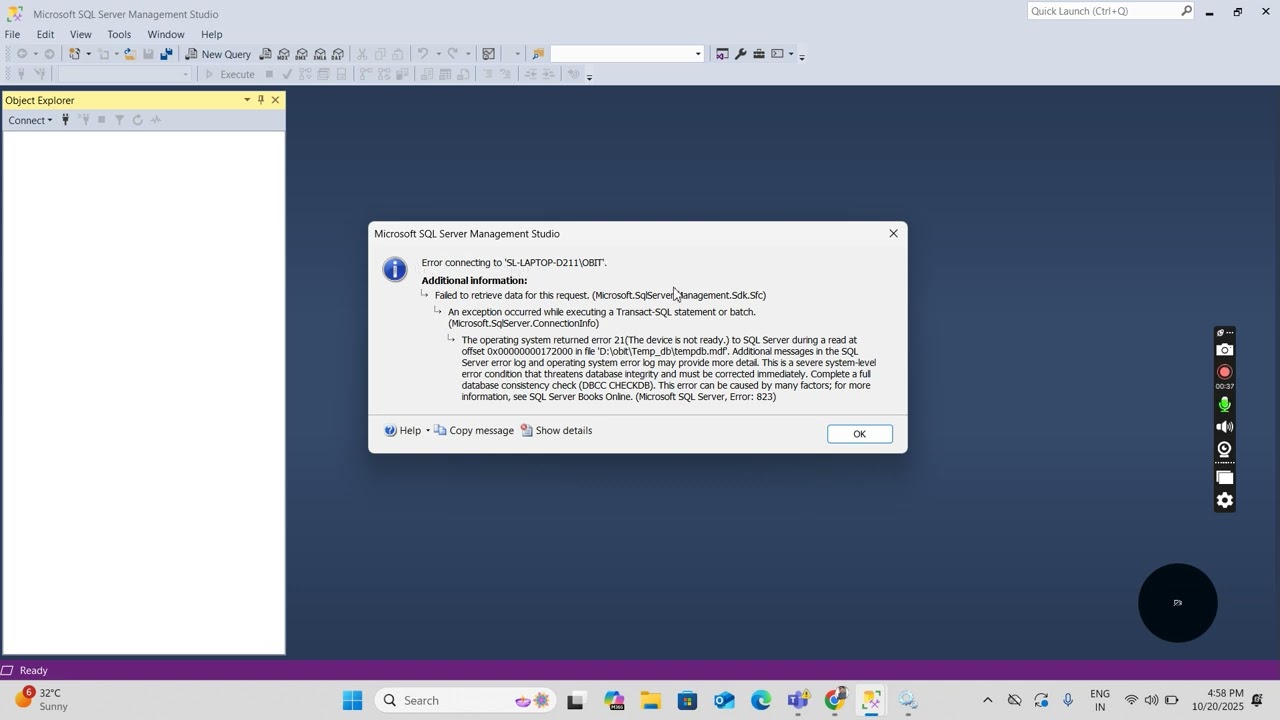1280x720 pixels.
Task: Toggle the recorder webcam icon
Action: tap(1224, 449)
